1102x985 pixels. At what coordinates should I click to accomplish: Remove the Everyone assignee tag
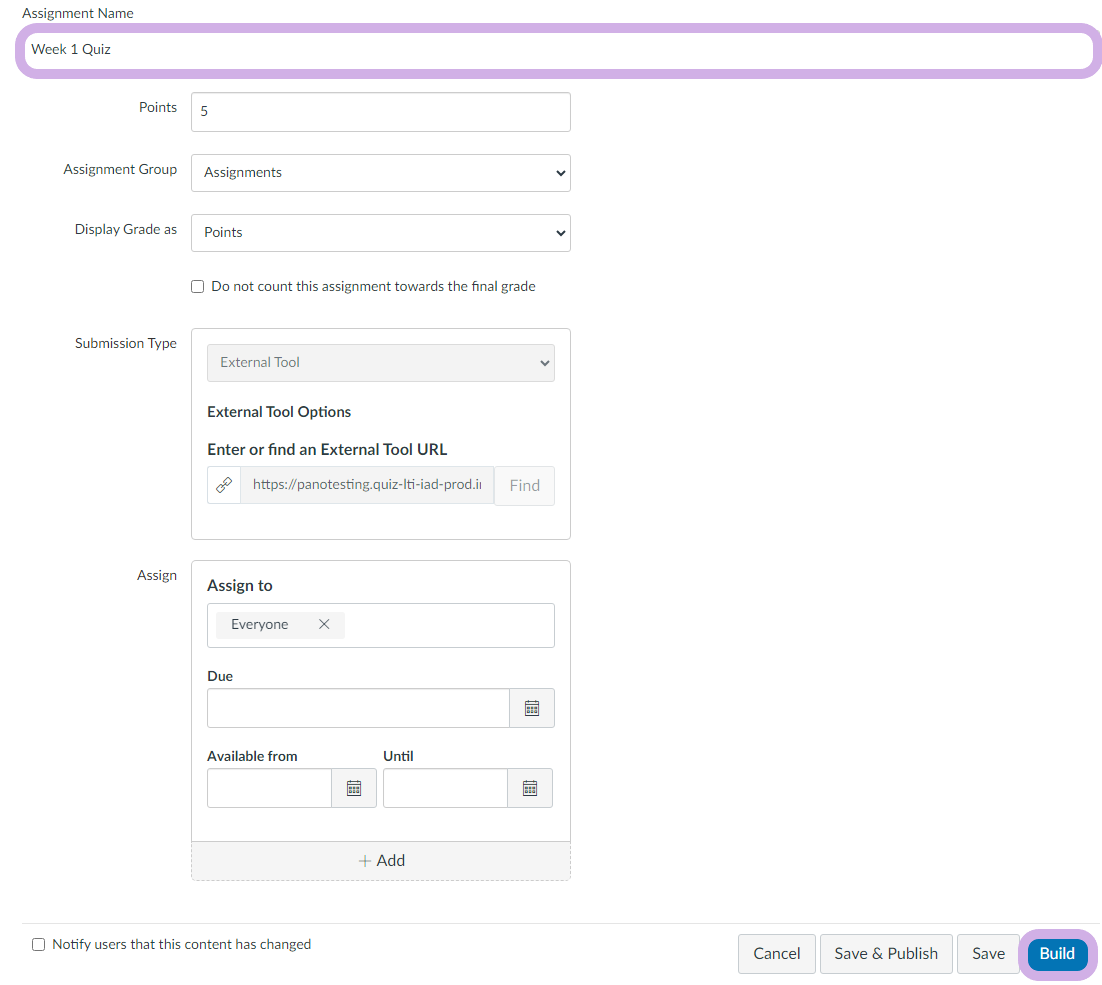coord(324,624)
